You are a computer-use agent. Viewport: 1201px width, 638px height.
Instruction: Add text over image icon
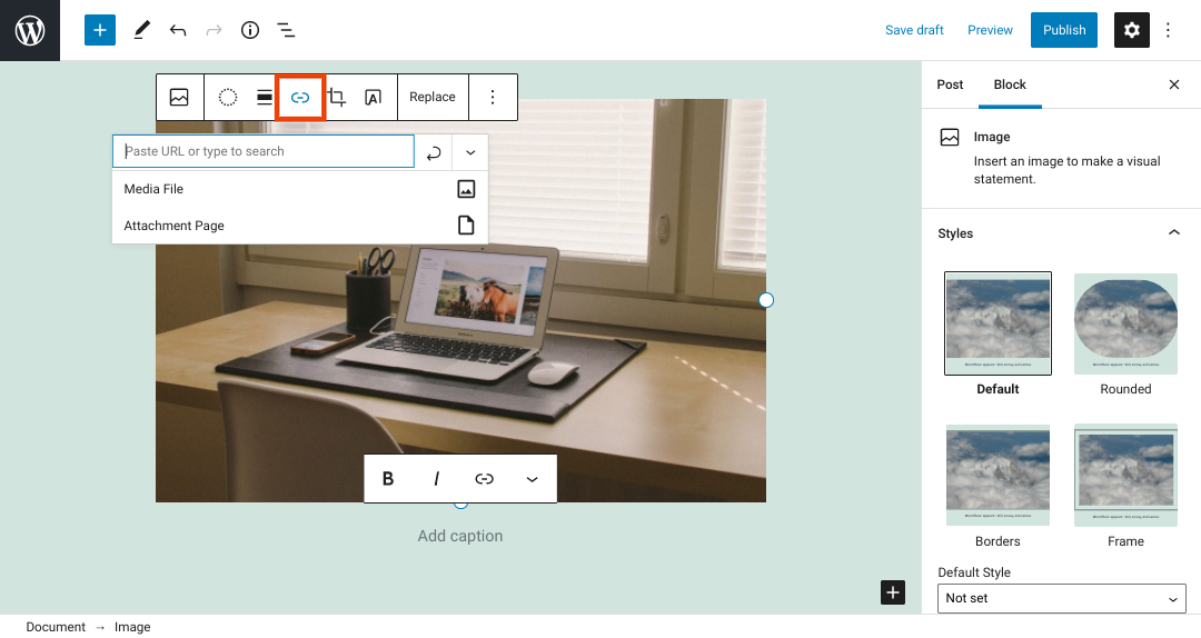[x=373, y=97]
